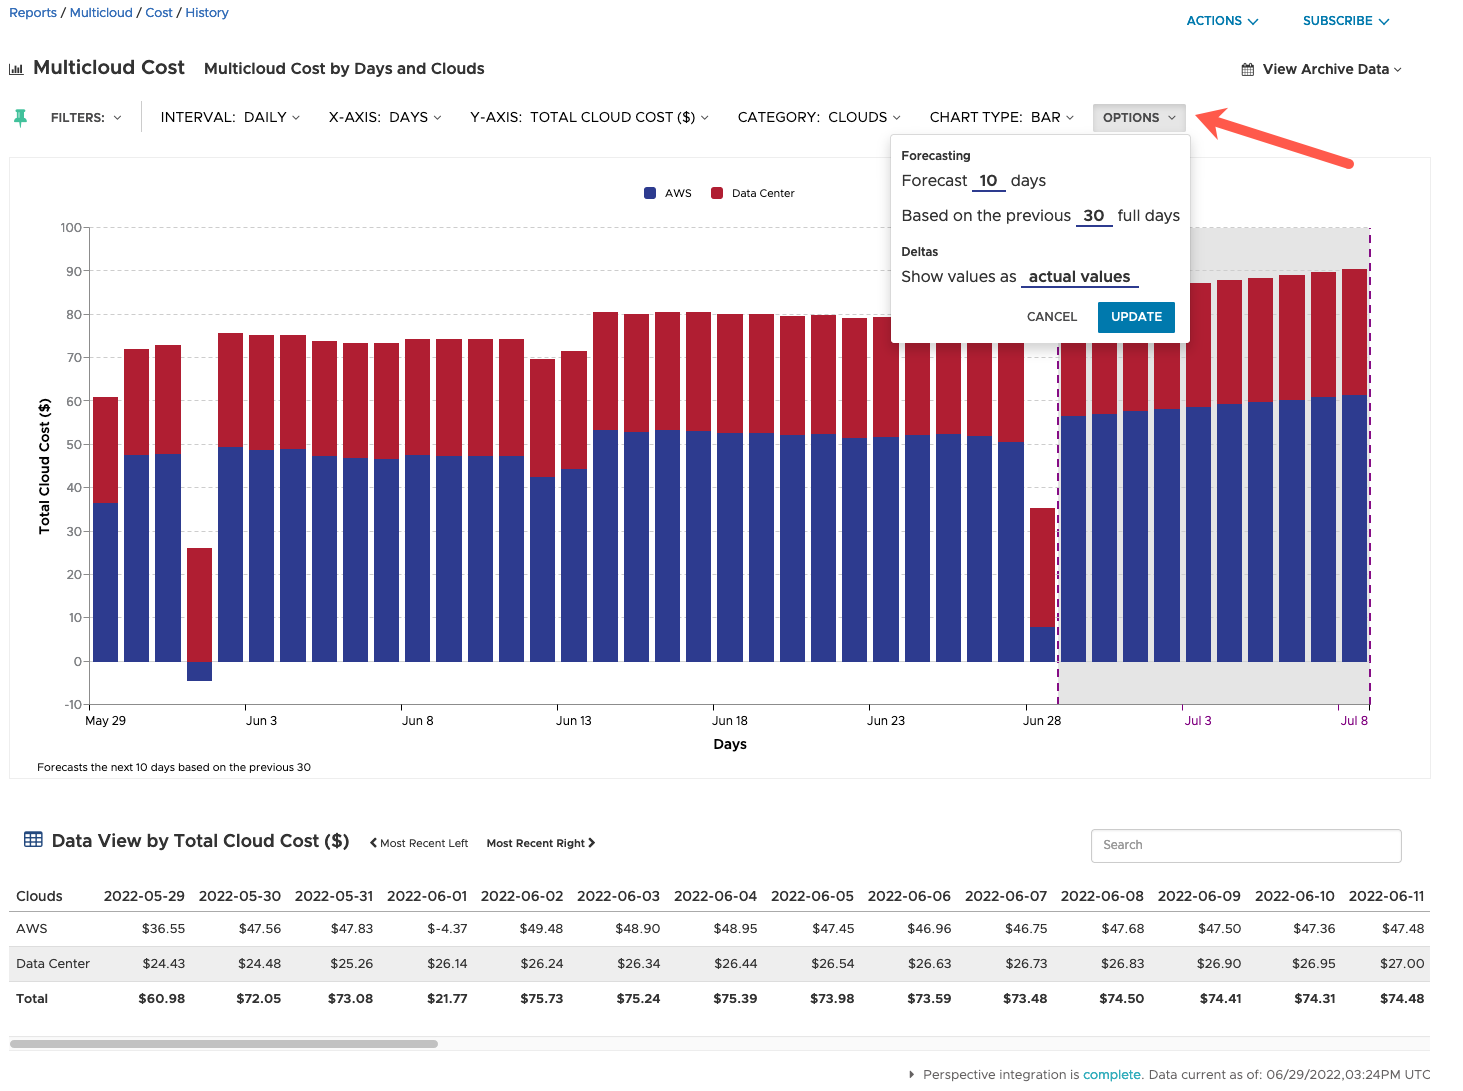Click the calendar icon beside View Archive Data

pos(1247,70)
